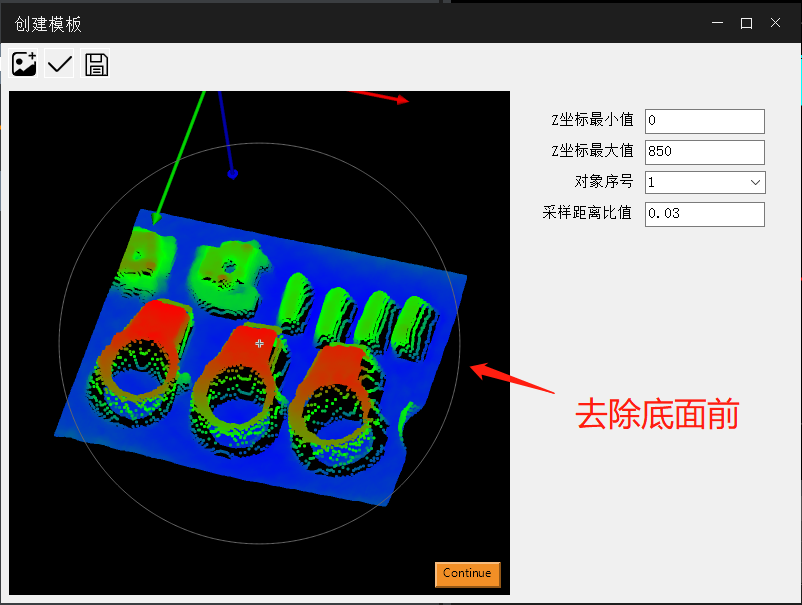Image resolution: width=802 pixels, height=605 pixels.
Task: Click the Z坐标最大值 label
Action: (x=592, y=150)
